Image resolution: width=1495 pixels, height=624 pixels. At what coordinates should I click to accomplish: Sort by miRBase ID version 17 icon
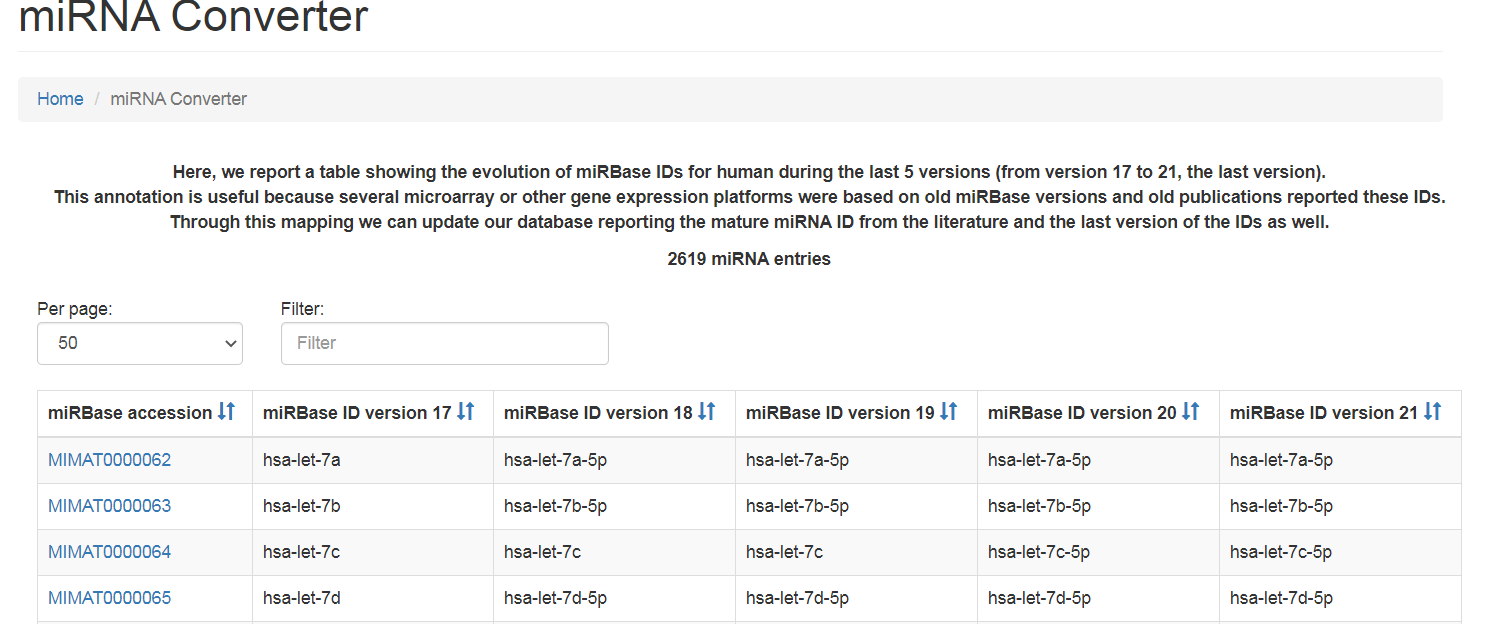click(x=465, y=412)
